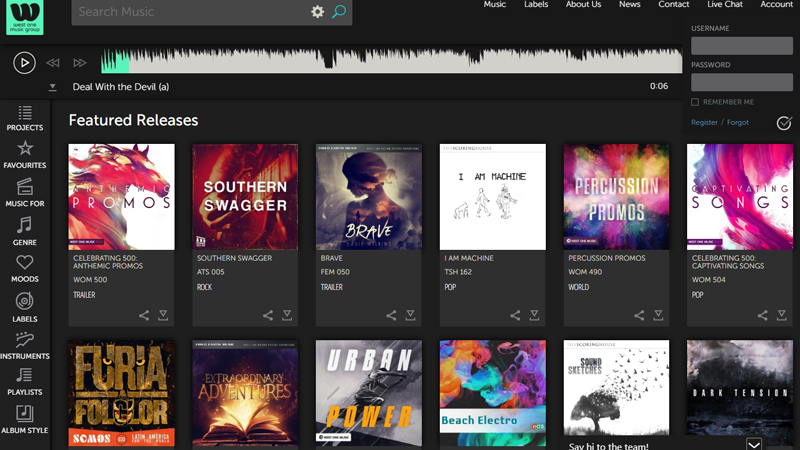The height and width of the screenshot is (450, 800).
Task: Open Southern Swagger album cover
Action: pos(245,197)
